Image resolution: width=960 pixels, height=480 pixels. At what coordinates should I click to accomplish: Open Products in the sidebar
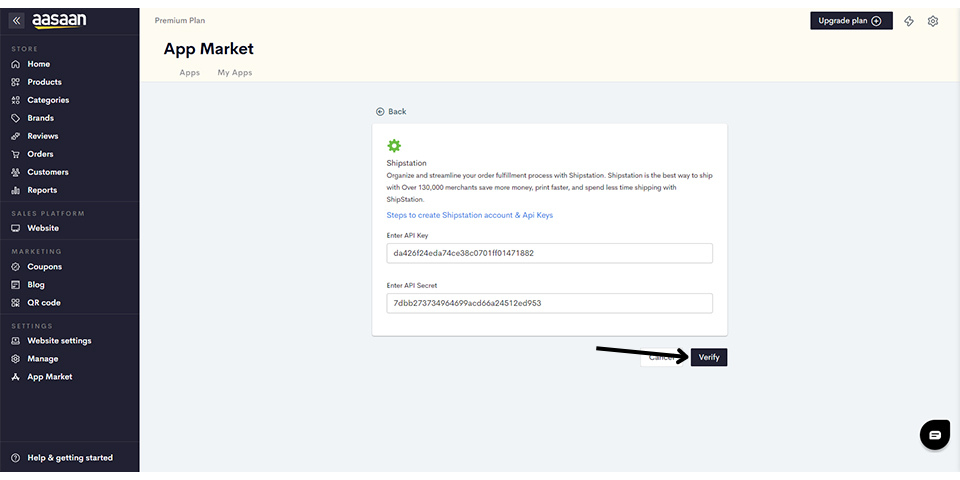click(x=44, y=82)
